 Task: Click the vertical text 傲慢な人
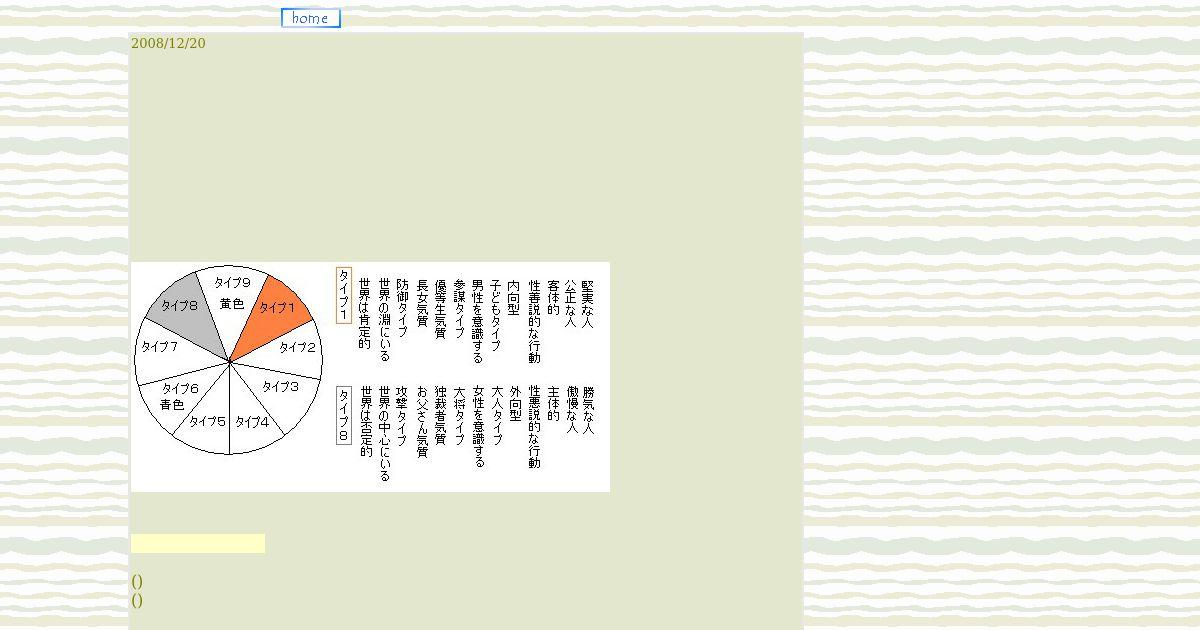pyautogui.click(x=572, y=410)
